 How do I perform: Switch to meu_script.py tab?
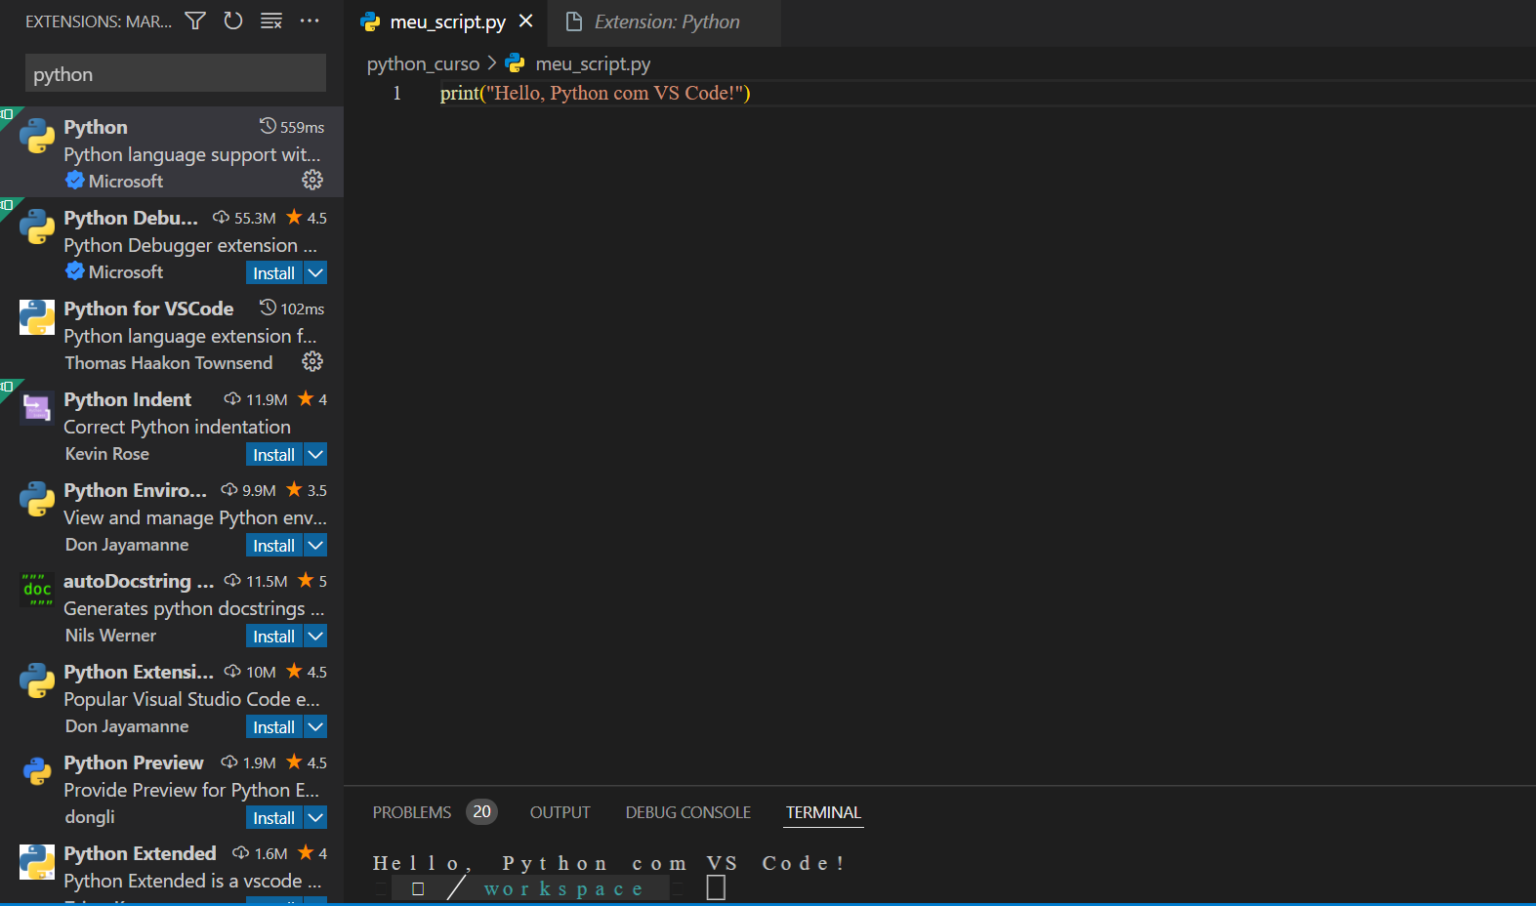tap(447, 21)
